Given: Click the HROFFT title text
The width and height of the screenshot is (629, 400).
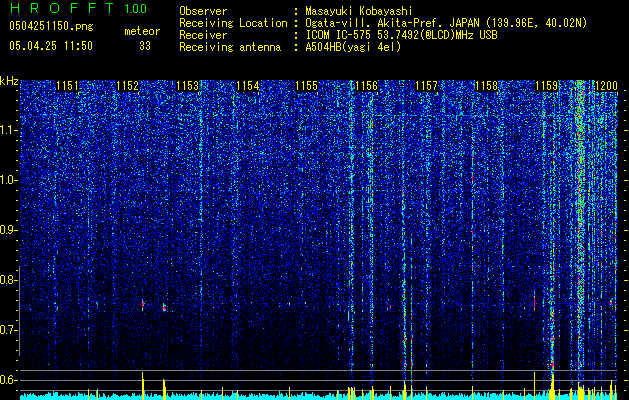Looking at the screenshot, I should [62, 9].
